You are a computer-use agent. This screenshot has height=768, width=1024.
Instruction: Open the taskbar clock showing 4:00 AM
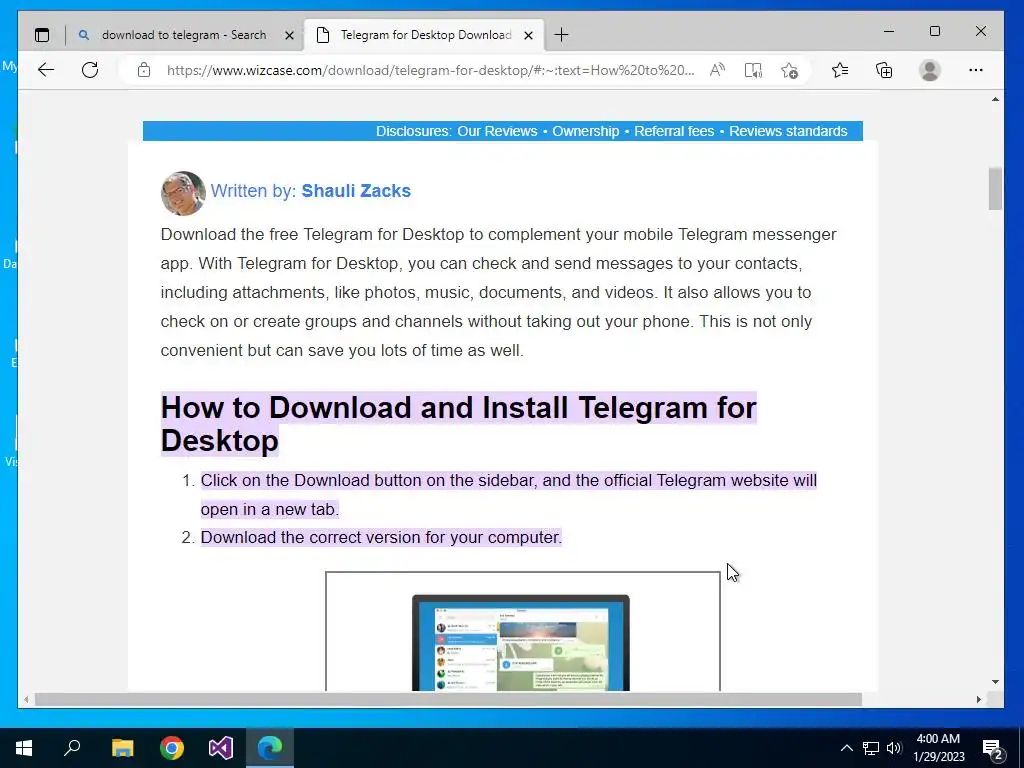tap(938, 748)
